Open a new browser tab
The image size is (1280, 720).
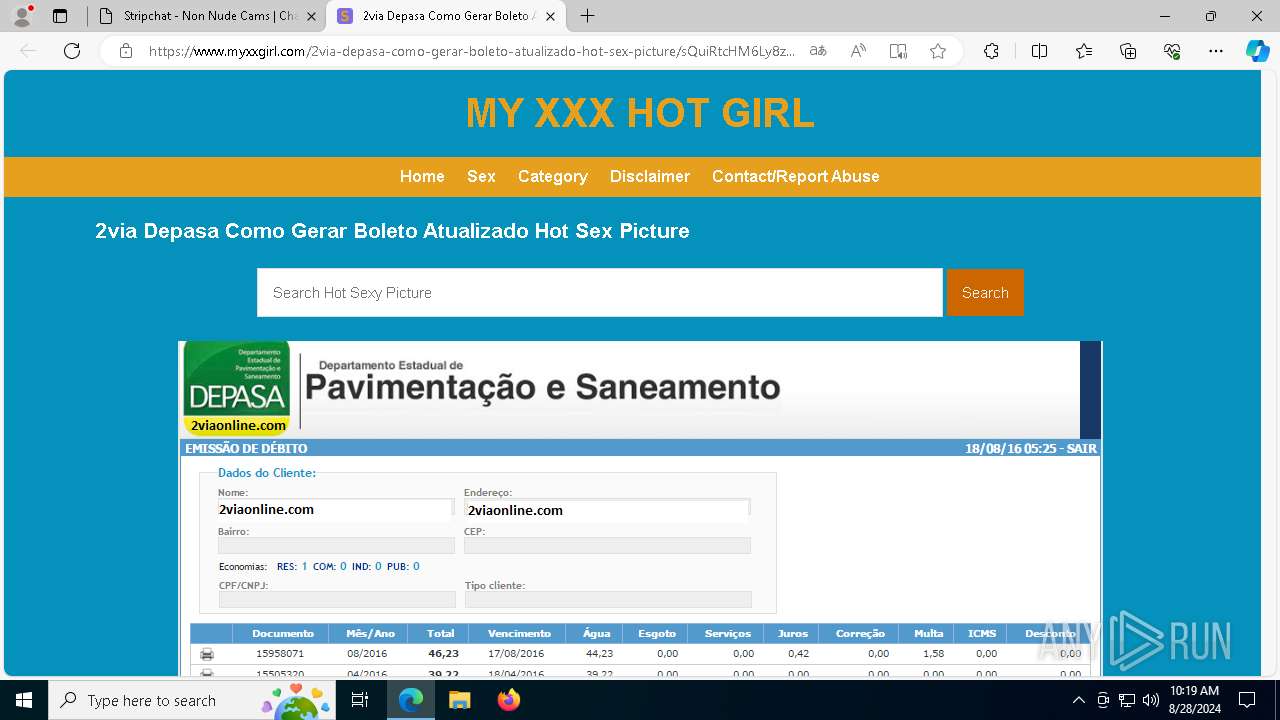click(x=588, y=16)
